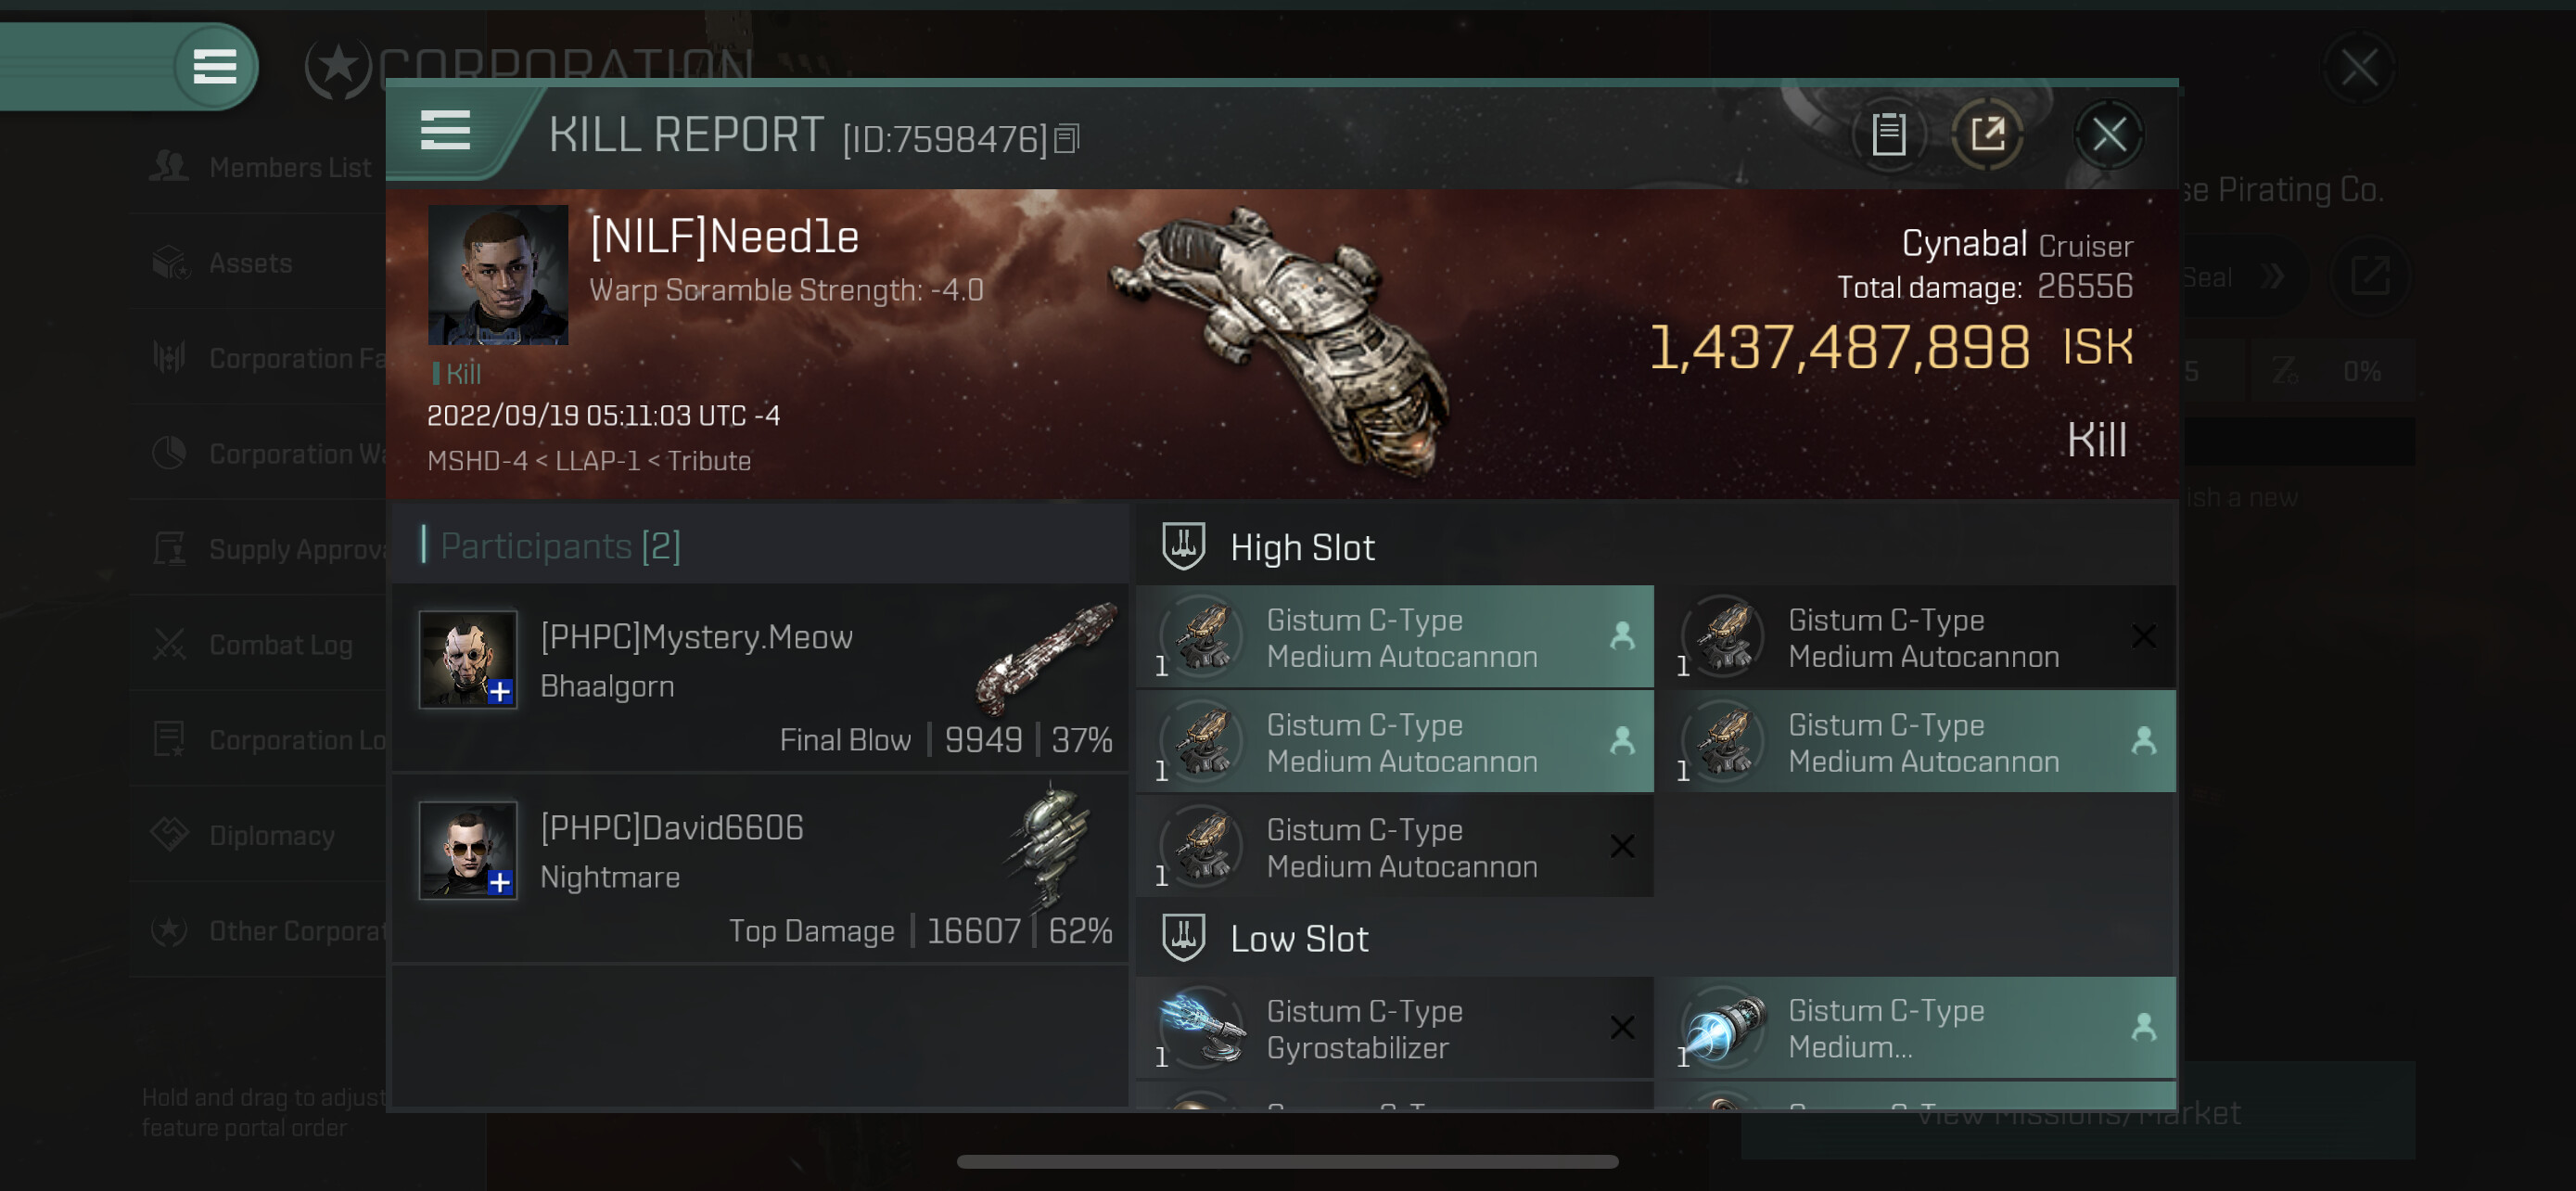View Needle's character portrait
This screenshot has width=2576, height=1191.
(x=498, y=275)
